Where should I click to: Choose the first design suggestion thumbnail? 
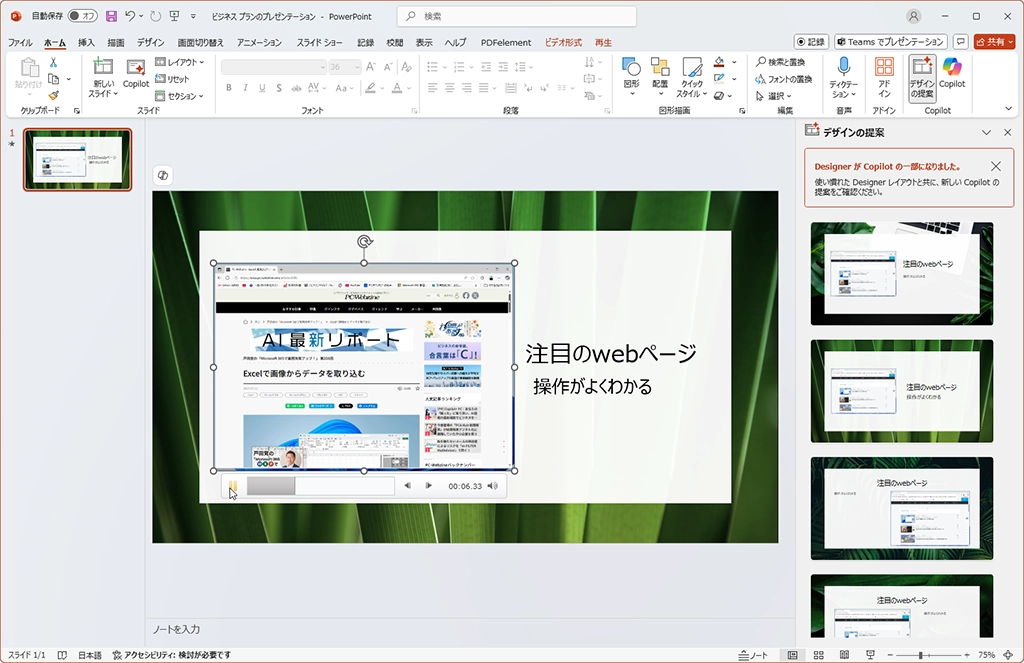(x=902, y=274)
